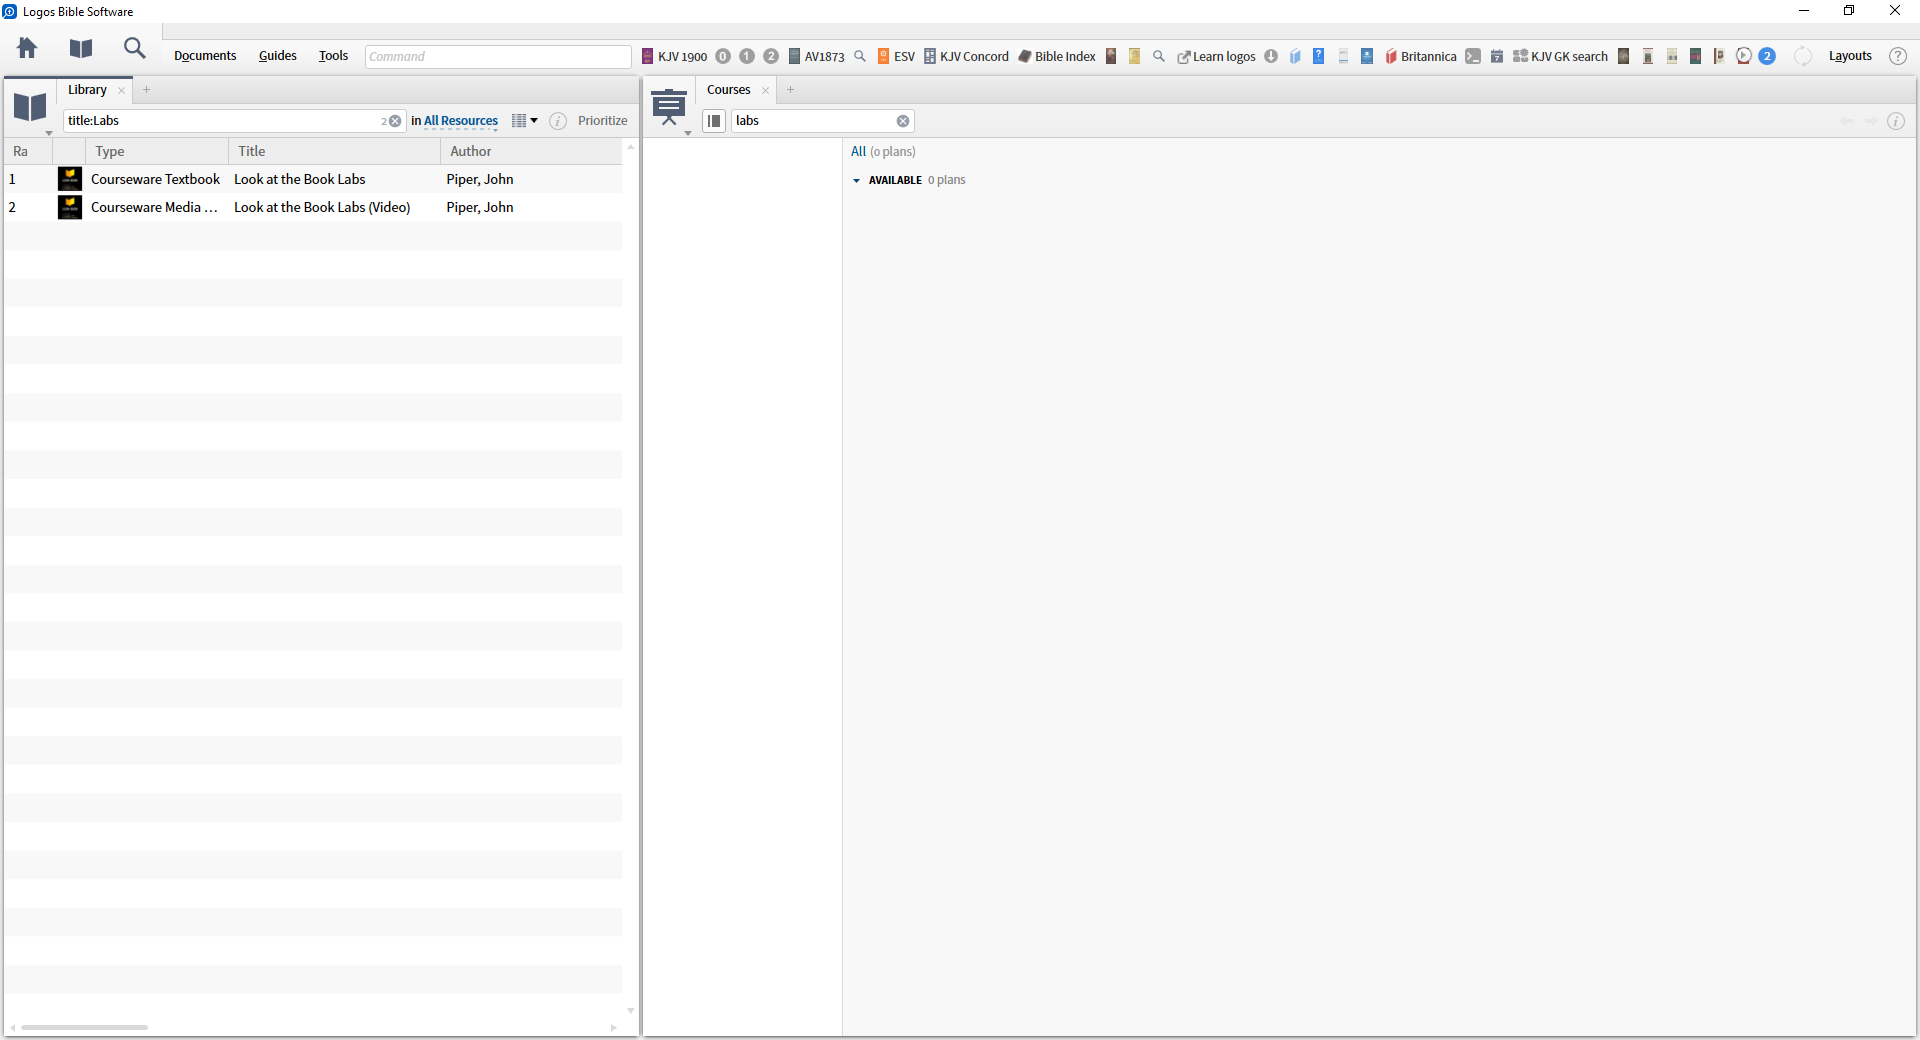
Task: Click the magnifier shortcut before Learn logos
Action: 1159,56
